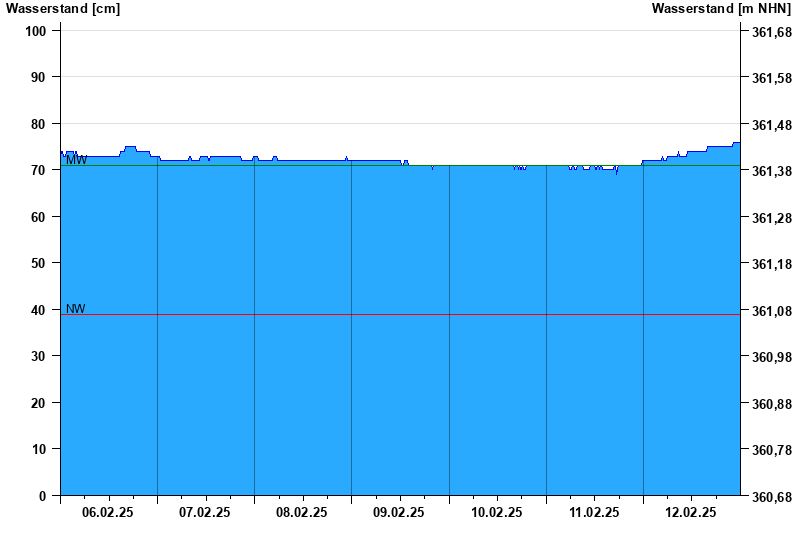The height and width of the screenshot is (550, 800).
Task: Click right axis value 361,58
Action: pos(772,79)
